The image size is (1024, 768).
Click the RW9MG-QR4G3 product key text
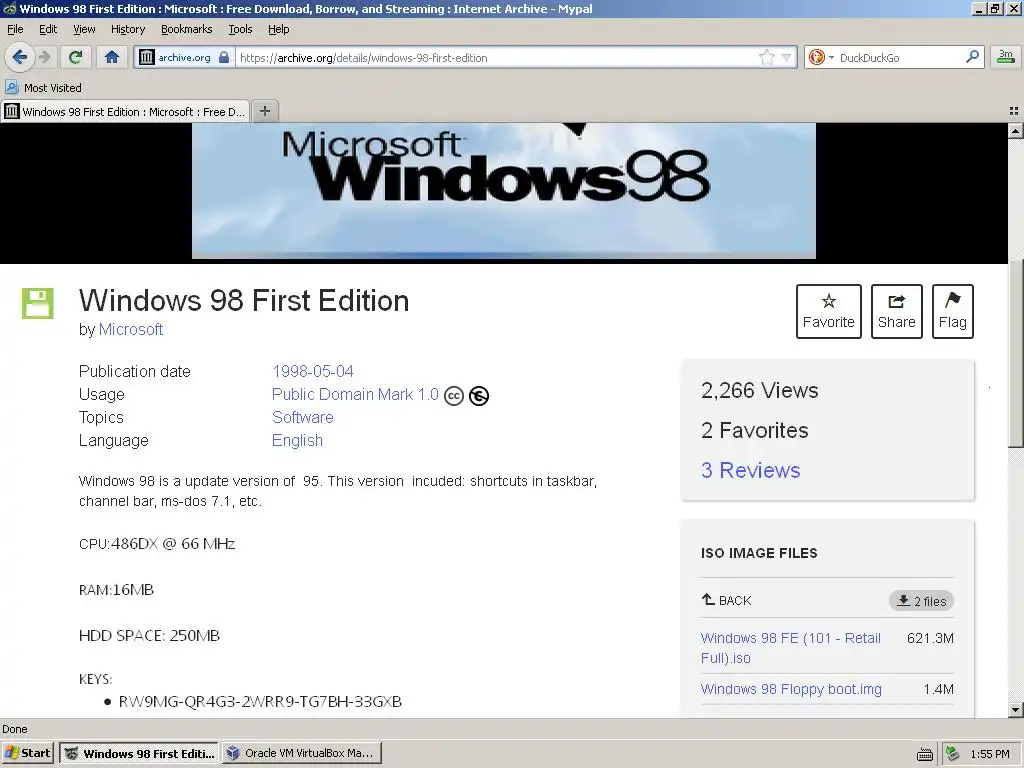pos(260,701)
